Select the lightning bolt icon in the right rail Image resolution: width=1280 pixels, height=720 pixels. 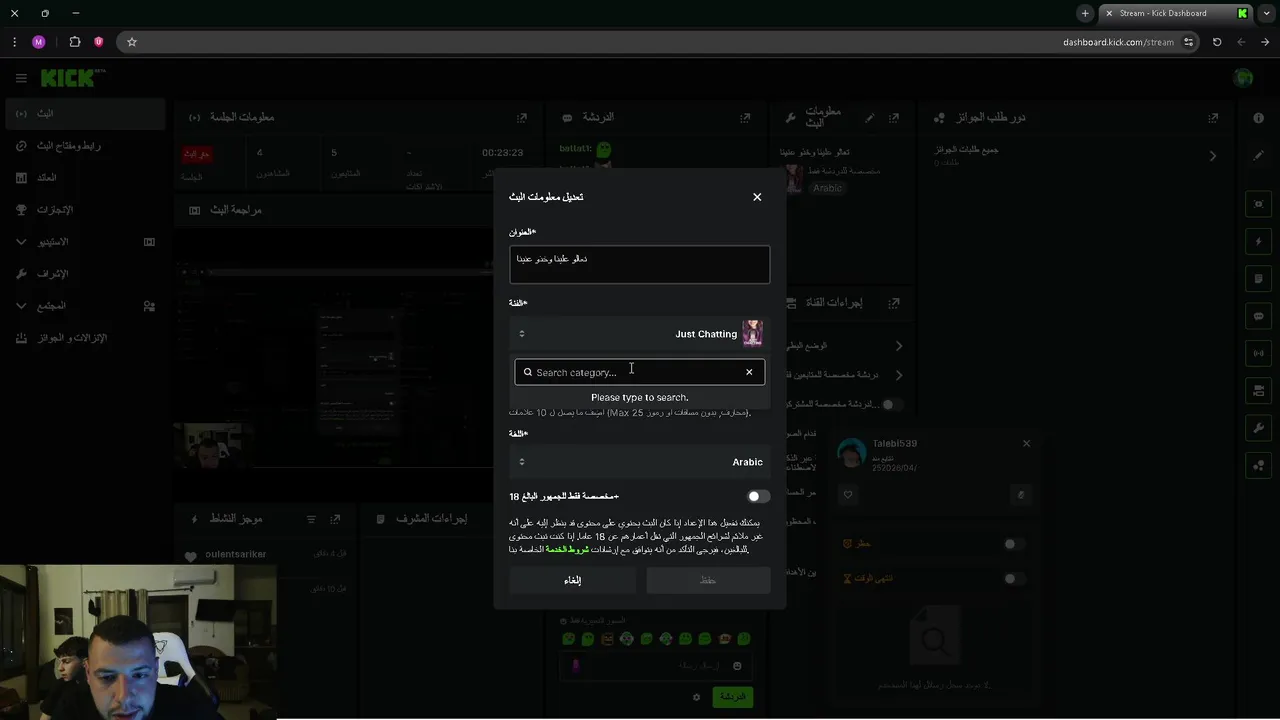[x=1258, y=242]
